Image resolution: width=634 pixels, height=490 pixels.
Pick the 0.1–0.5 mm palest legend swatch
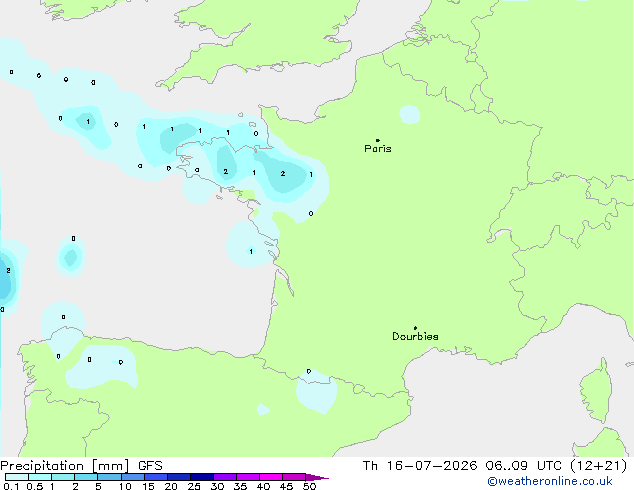coord(17,477)
